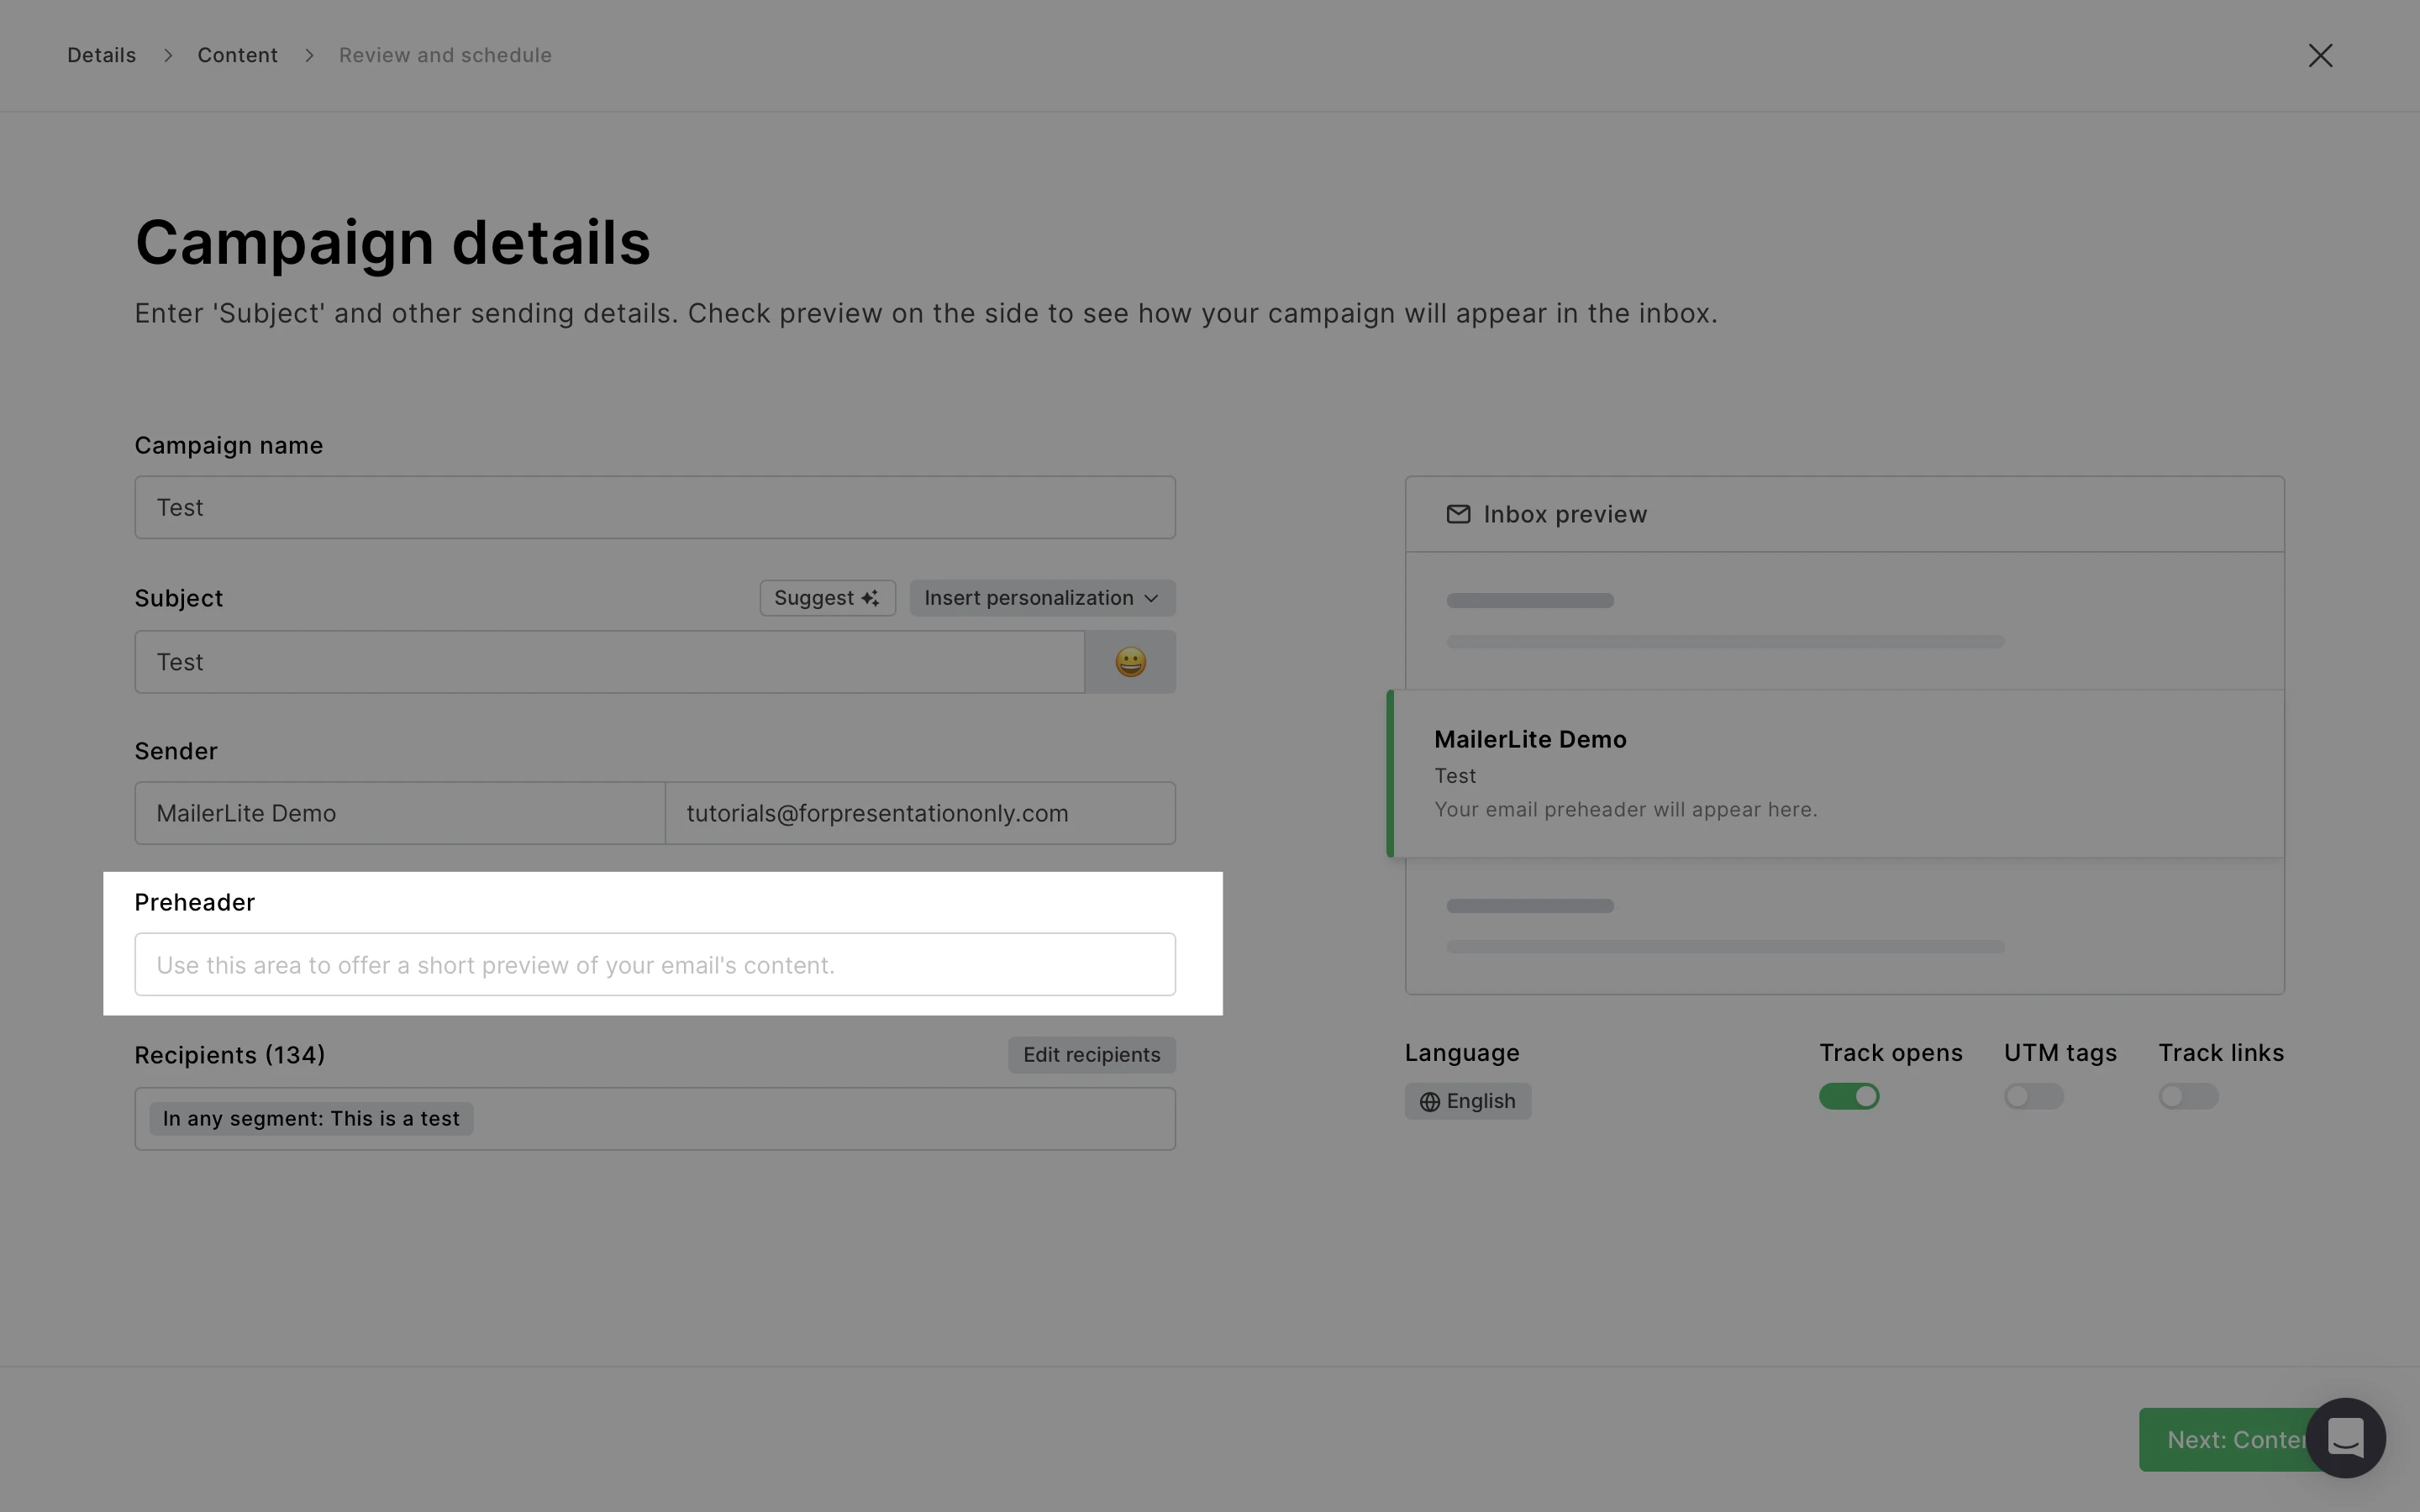Screen dimensions: 2420x1512
Task: Click the globe icon beside English
Action: 1430,1101
